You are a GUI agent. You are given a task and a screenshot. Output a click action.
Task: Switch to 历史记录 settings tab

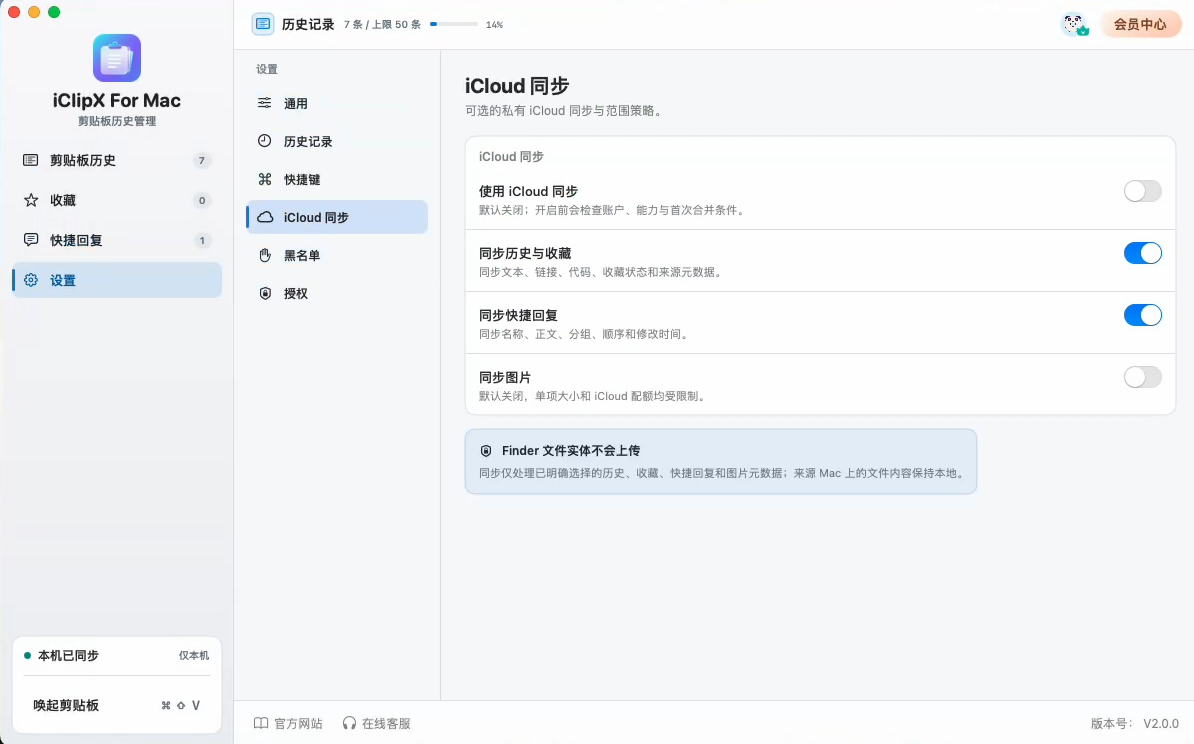337,141
